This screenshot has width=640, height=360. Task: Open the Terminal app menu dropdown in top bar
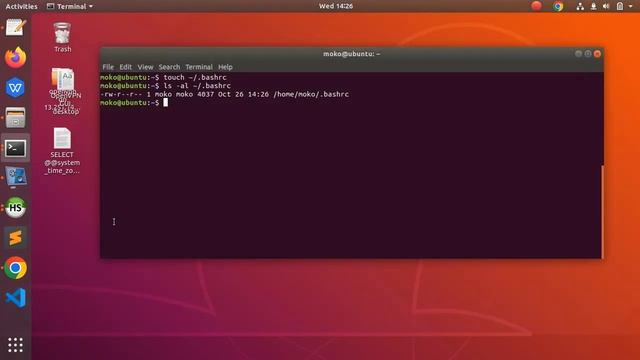(70, 6)
